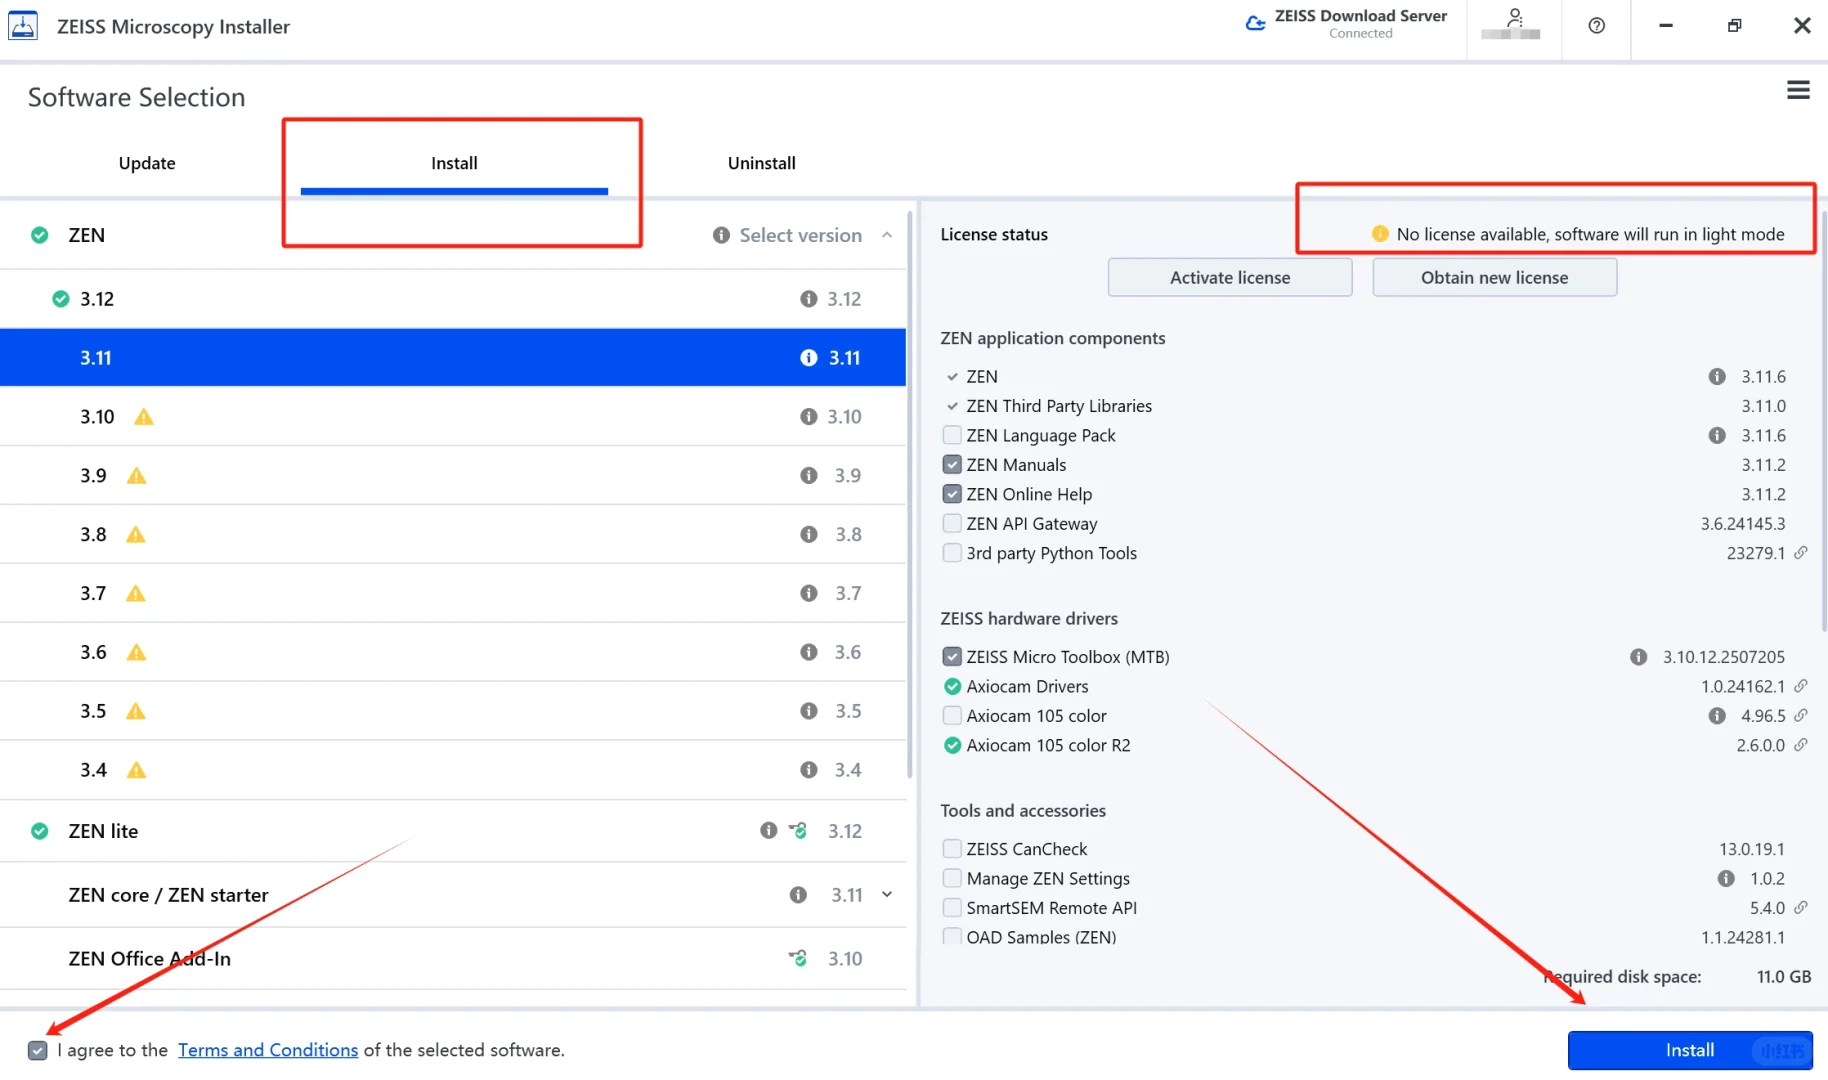Click the OAD Samples (ZEN) checkbox
This screenshot has width=1828, height=1080.
pyautogui.click(x=952, y=937)
